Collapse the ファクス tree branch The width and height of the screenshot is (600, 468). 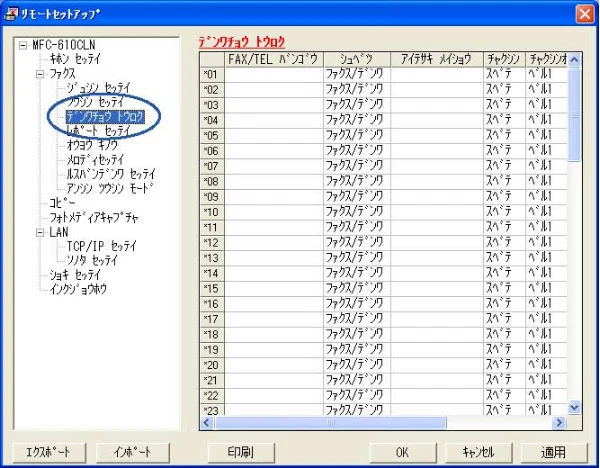(x=40, y=74)
